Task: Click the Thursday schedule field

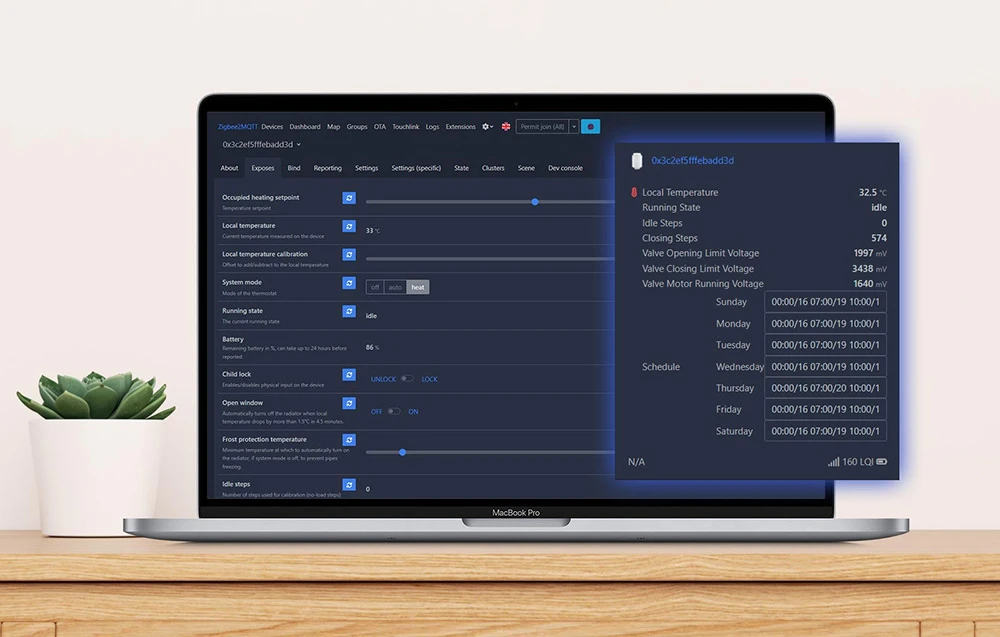Action: point(825,388)
